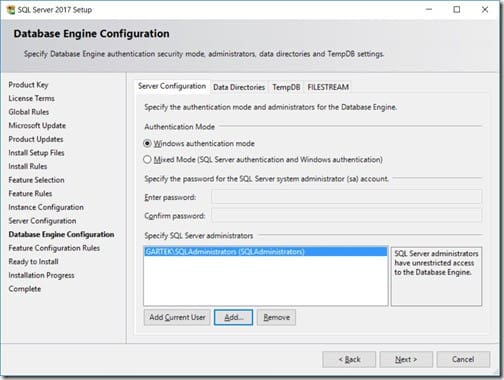Click the Complete step in sidebar

click(x=25, y=289)
